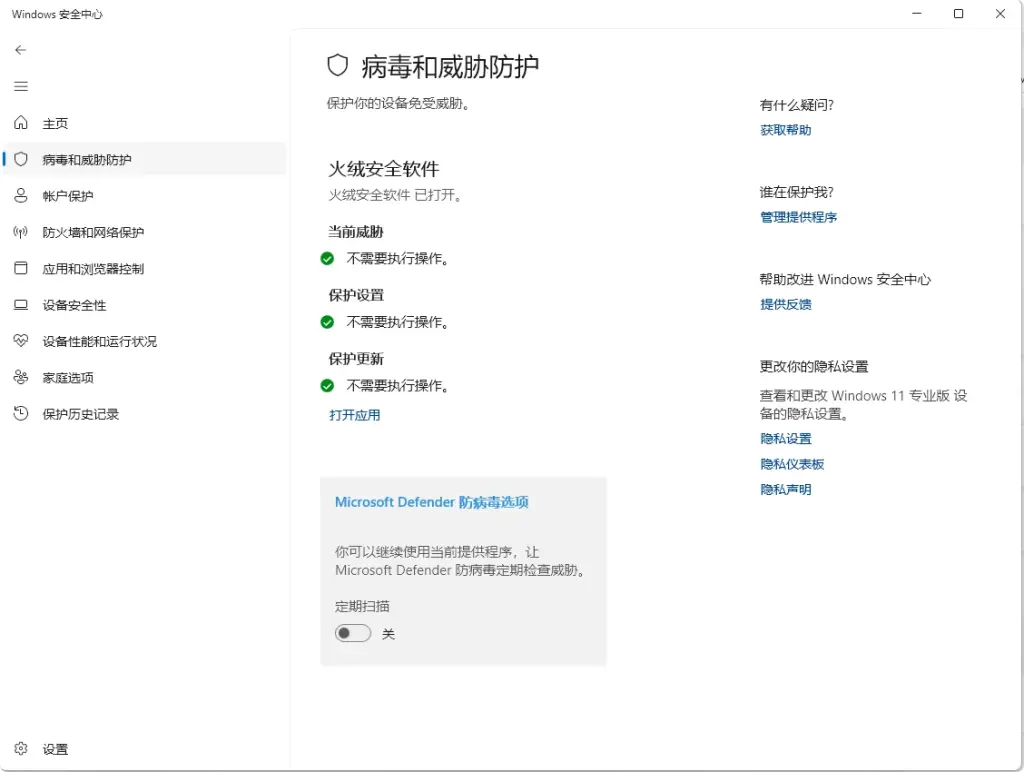Image resolution: width=1024 pixels, height=772 pixels.
Task: Click the 有什么疑问? heading
Action: pos(797,105)
